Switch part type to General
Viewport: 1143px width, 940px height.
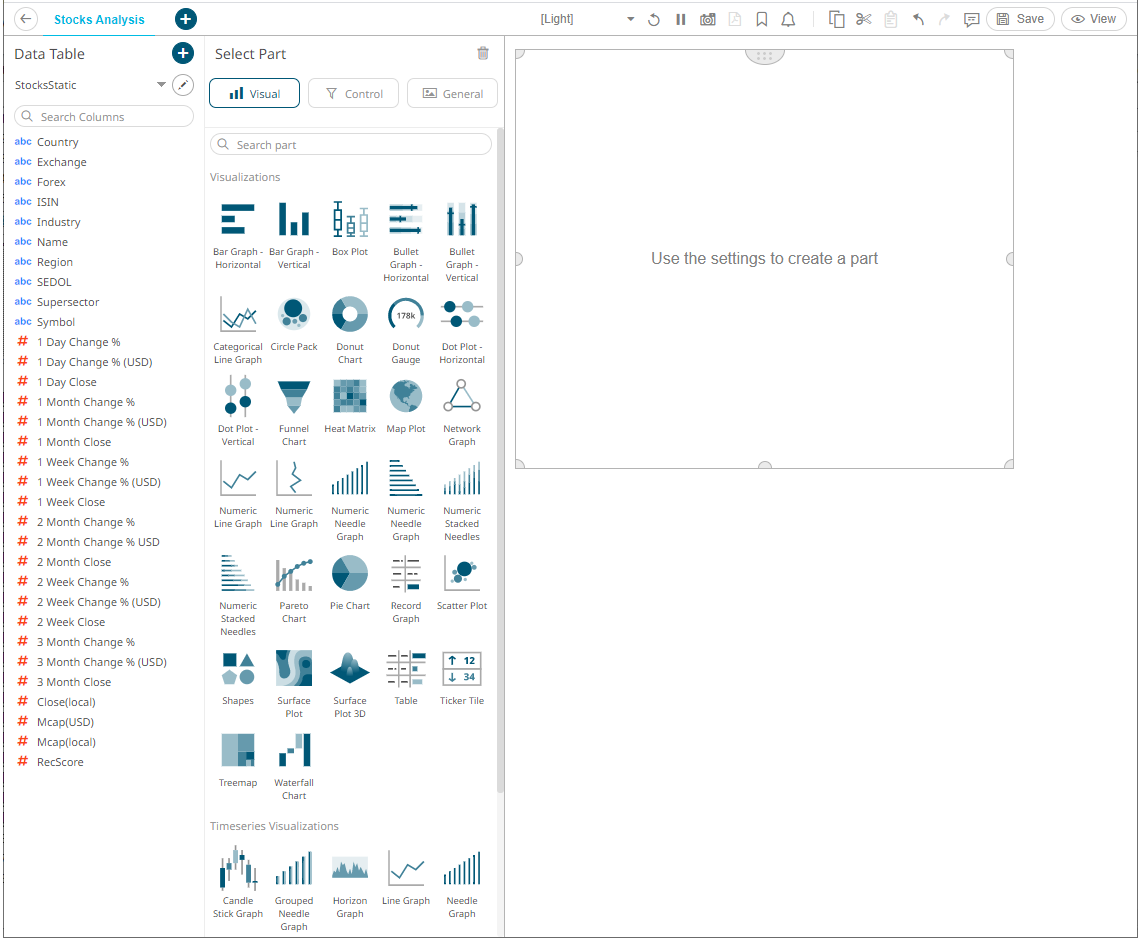coord(452,93)
